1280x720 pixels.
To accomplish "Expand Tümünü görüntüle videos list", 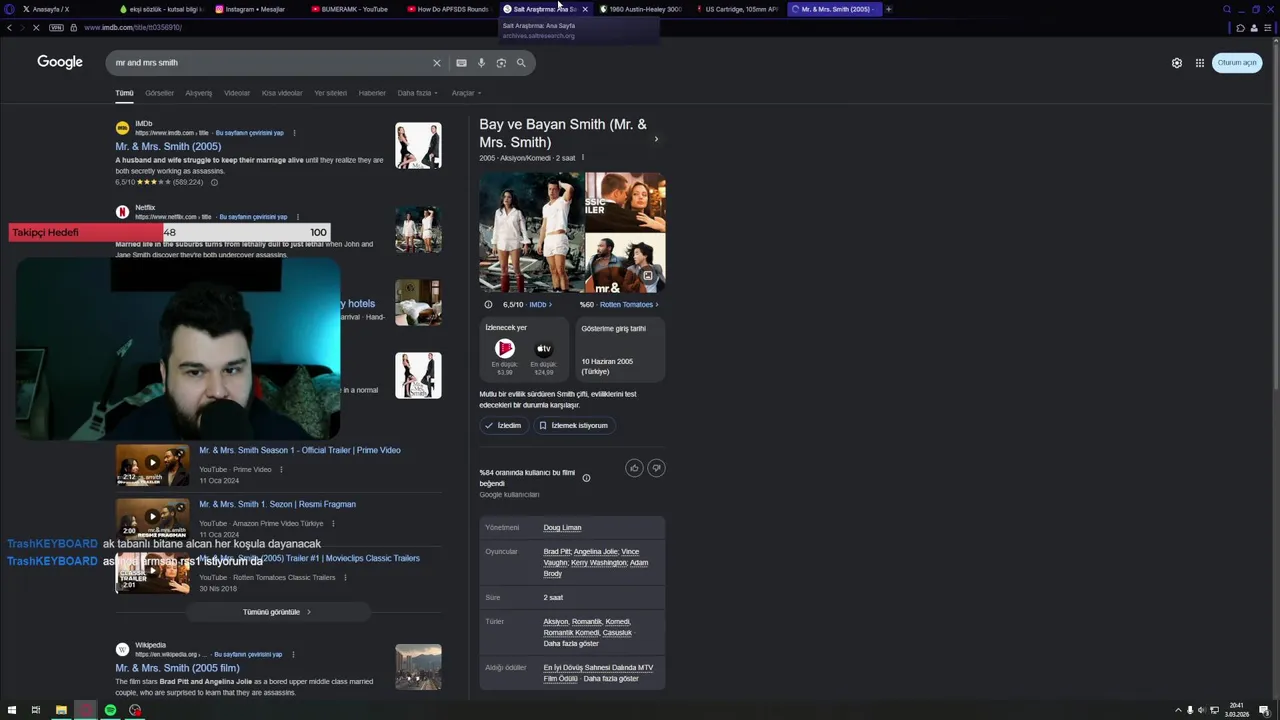I will 277,612.
